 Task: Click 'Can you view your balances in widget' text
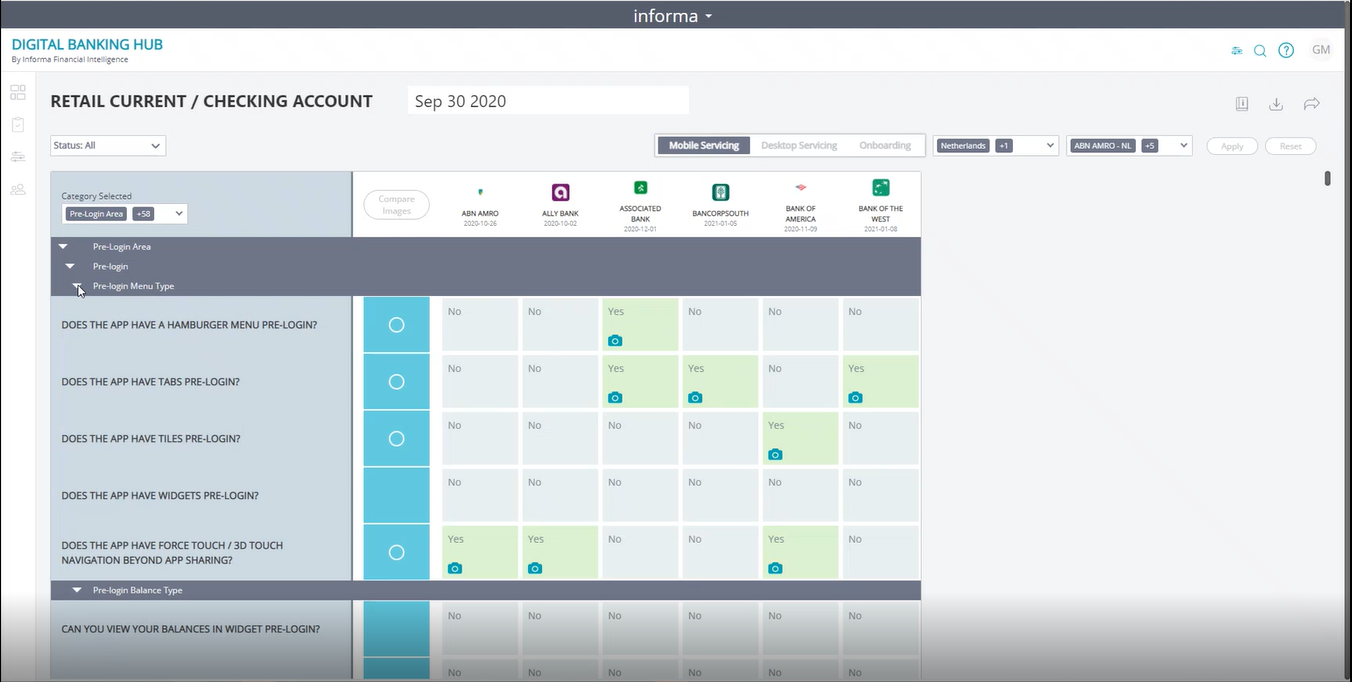coord(191,630)
